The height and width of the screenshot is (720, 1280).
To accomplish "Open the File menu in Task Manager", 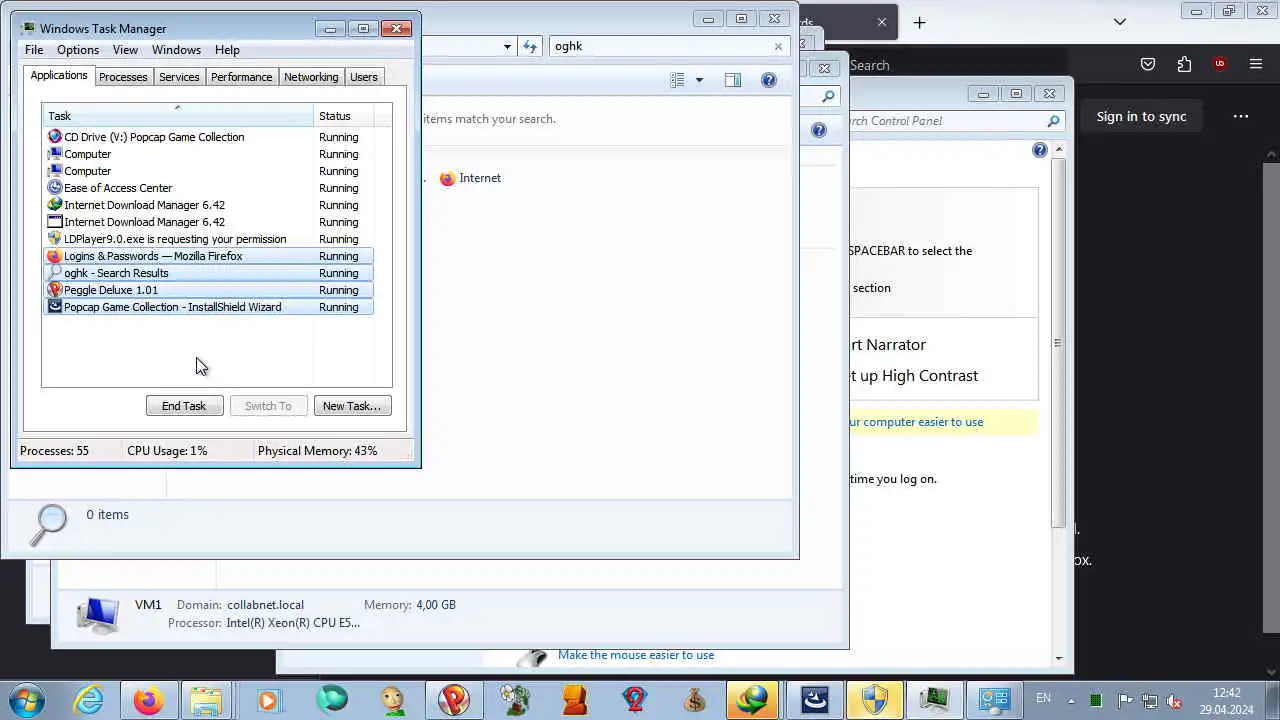I will pos(34,50).
